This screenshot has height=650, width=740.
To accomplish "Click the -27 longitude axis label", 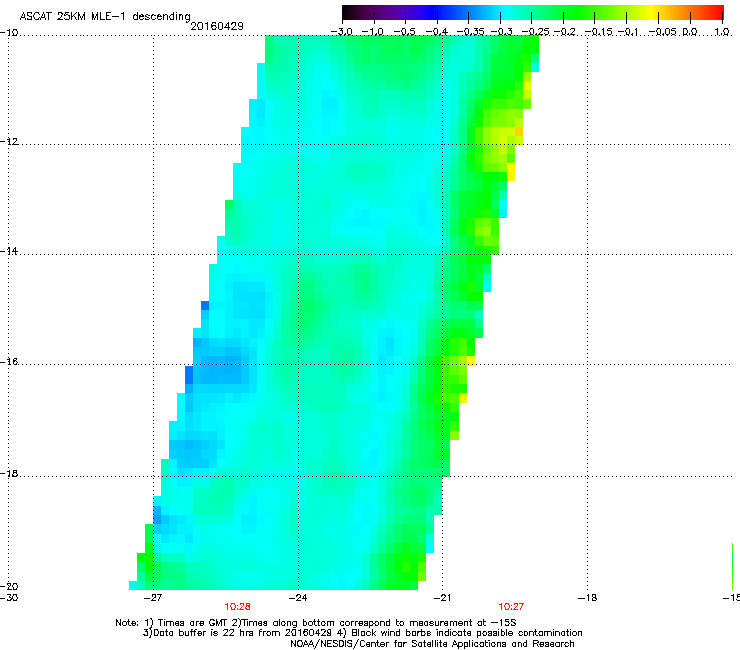I will click(x=152, y=598).
